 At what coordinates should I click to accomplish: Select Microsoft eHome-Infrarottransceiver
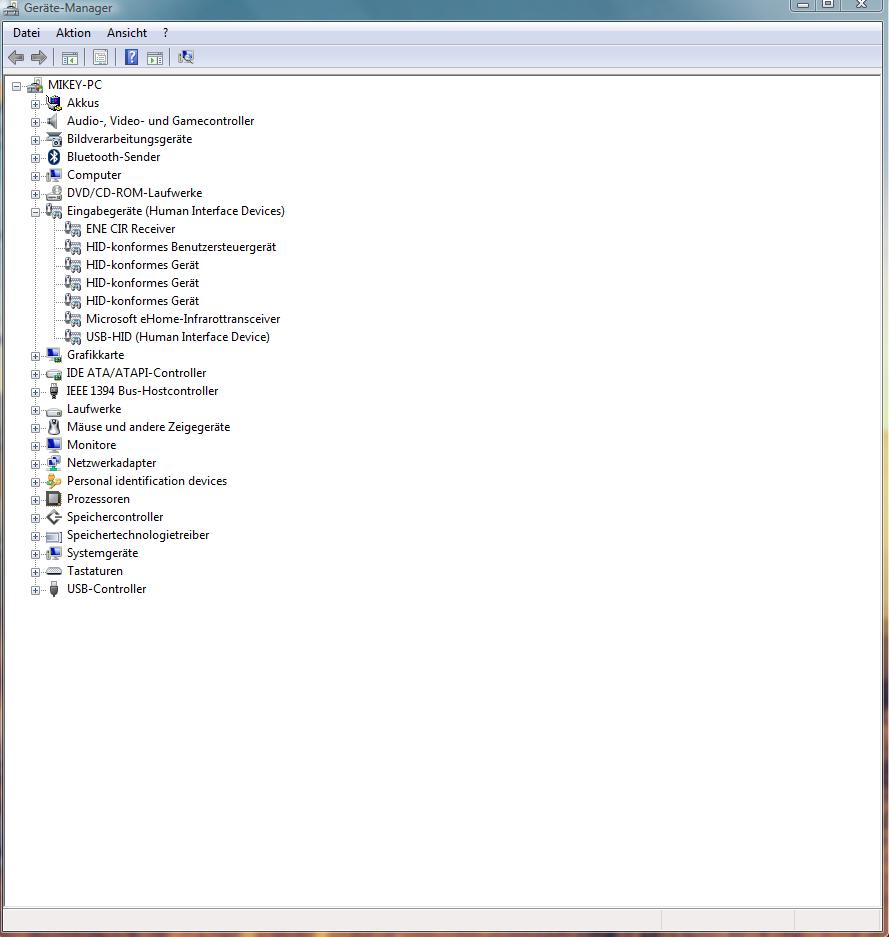183,319
